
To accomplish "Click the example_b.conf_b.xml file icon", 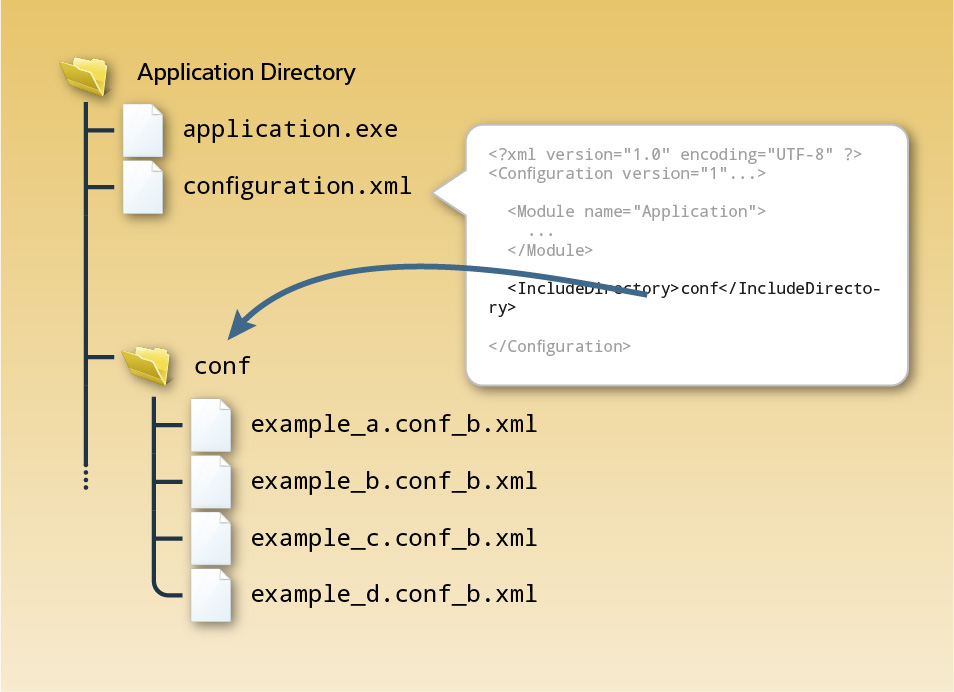I will [x=211, y=482].
